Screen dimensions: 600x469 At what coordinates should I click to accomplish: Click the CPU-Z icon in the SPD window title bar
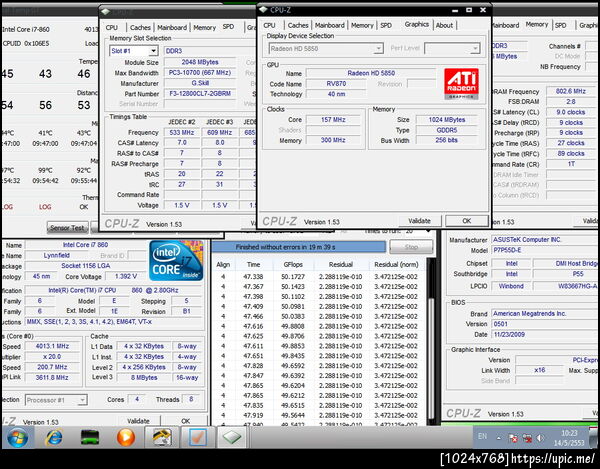pyautogui.click(x=105, y=13)
